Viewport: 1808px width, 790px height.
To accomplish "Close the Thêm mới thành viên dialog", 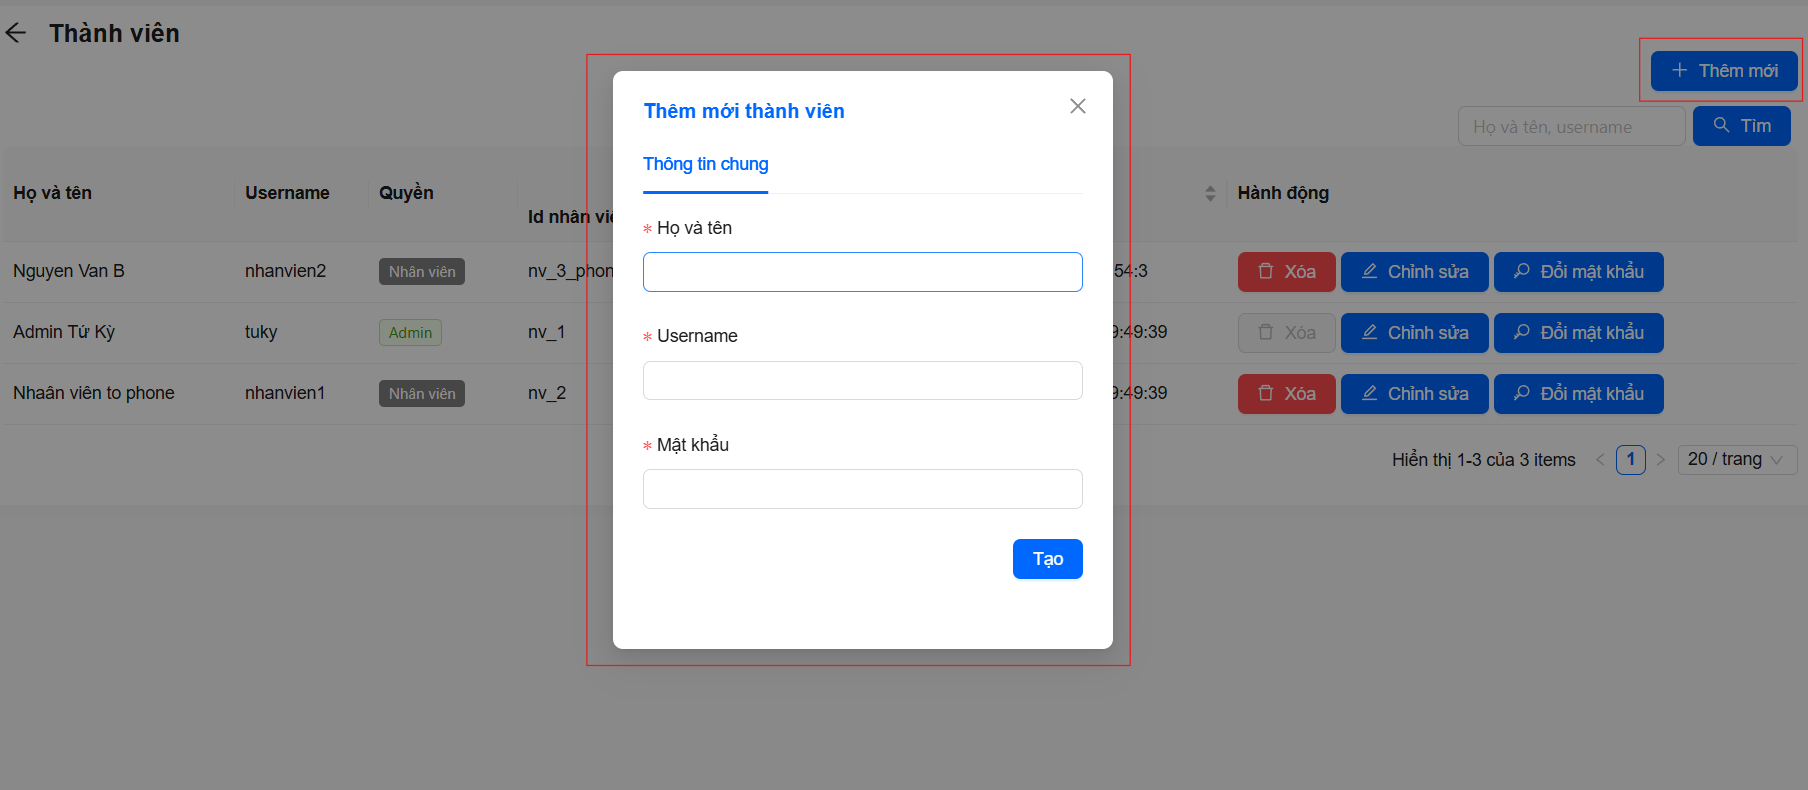I will pos(1077,106).
